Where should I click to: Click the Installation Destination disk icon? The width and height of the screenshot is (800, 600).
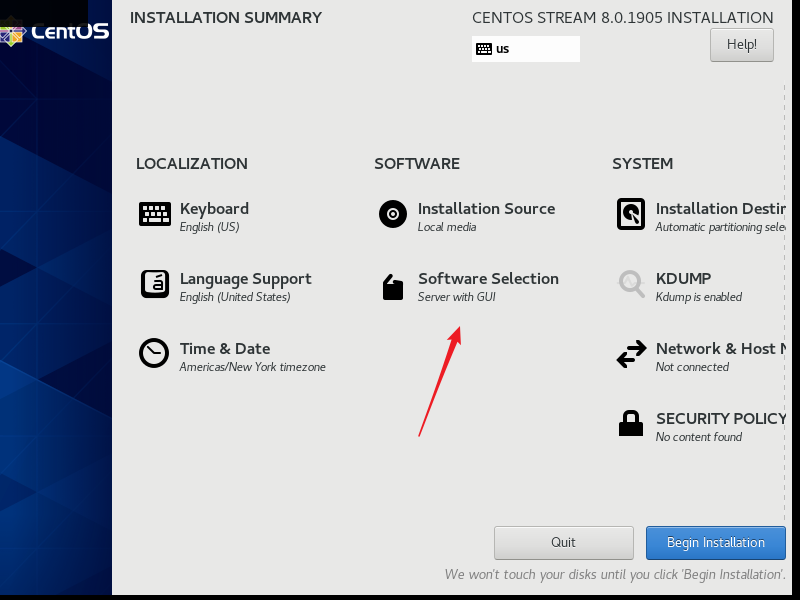tap(631, 214)
